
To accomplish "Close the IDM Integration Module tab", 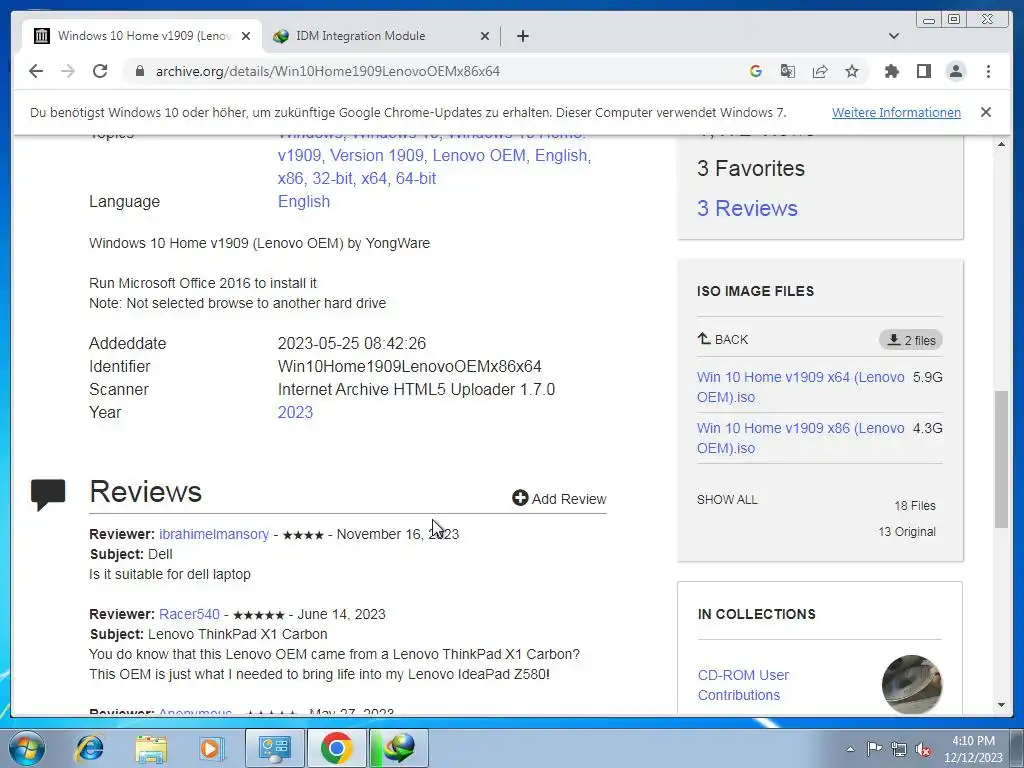I will point(485,36).
